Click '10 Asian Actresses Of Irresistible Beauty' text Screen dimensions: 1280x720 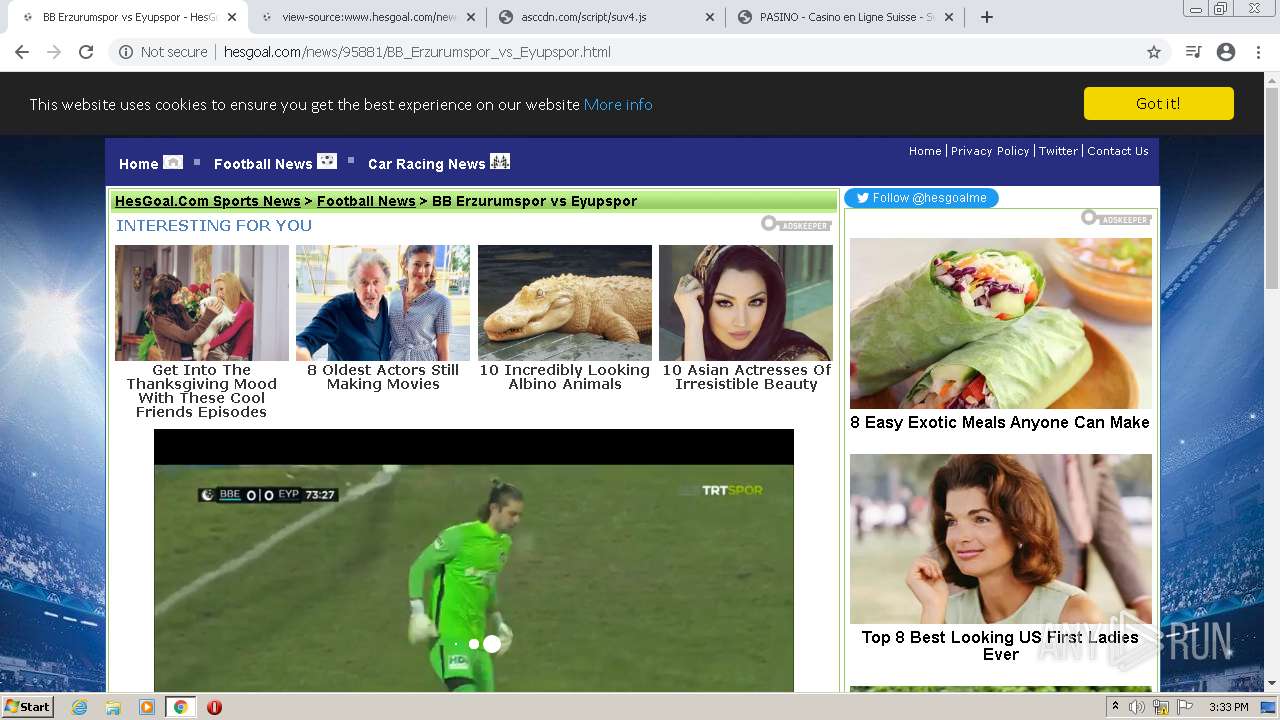pos(746,377)
